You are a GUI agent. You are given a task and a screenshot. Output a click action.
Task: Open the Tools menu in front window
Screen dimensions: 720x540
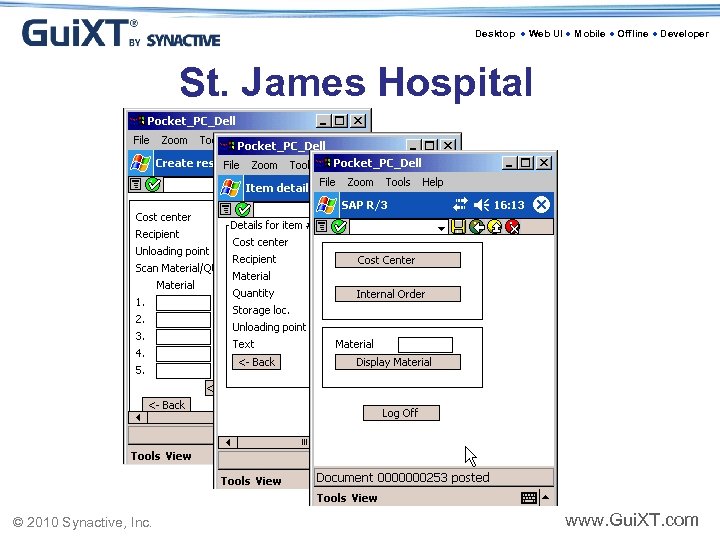click(x=398, y=182)
